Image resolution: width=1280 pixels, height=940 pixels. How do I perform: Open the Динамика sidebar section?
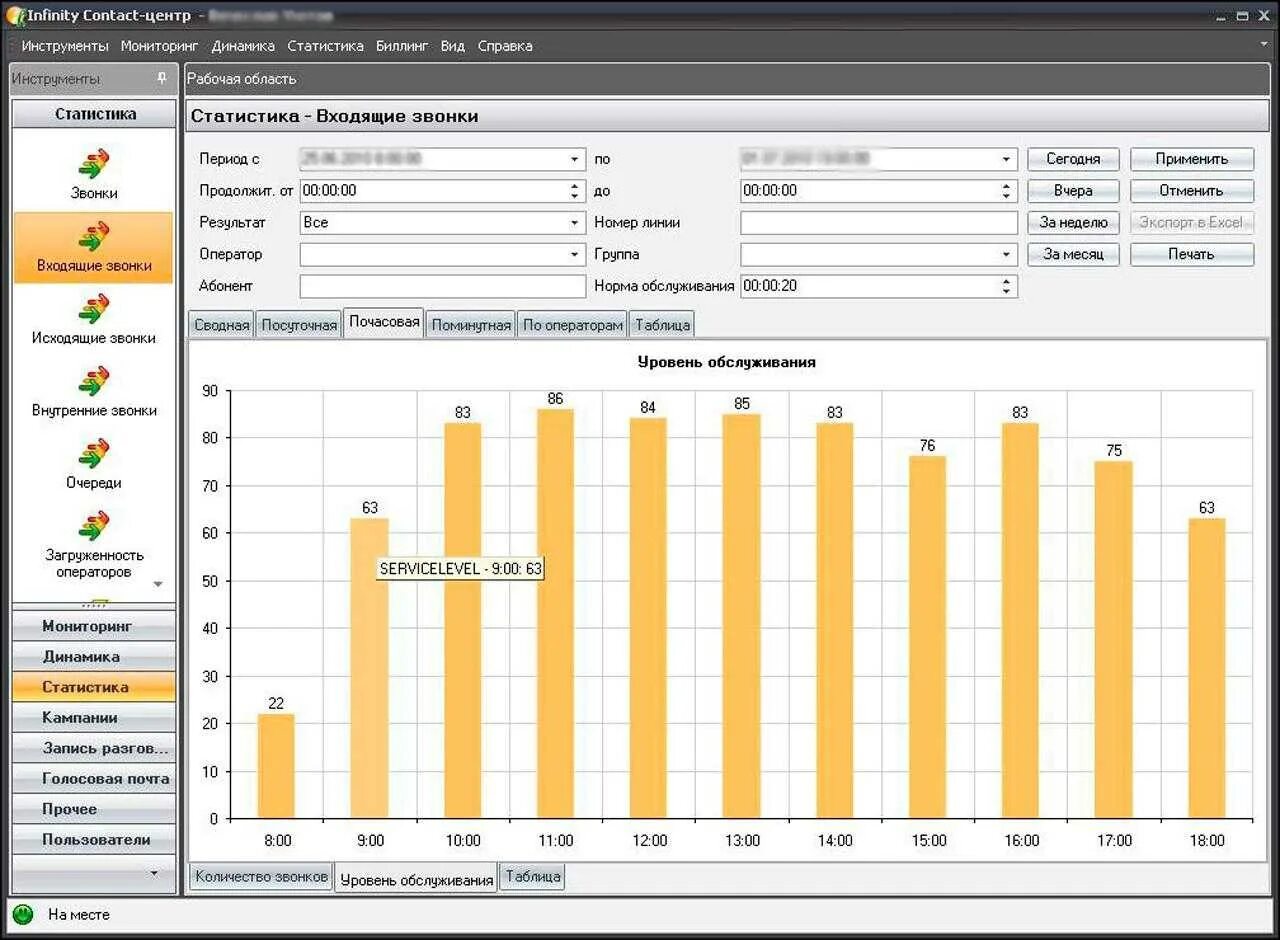coord(94,657)
